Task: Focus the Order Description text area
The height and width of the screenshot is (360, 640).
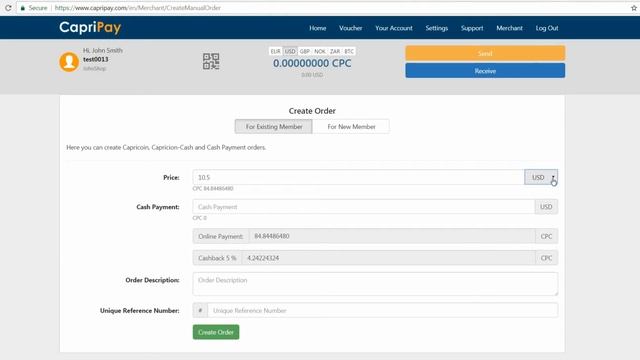Action: click(375, 284)
